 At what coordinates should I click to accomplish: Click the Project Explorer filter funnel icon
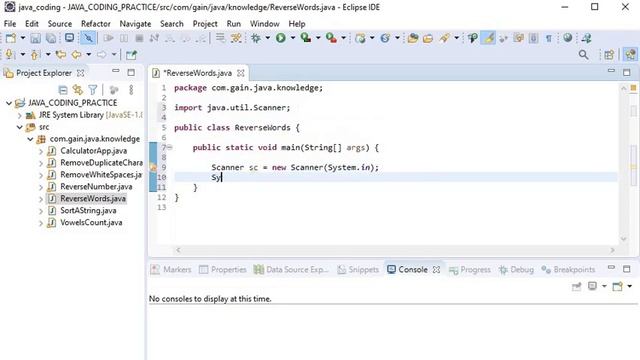coord(93,90)
